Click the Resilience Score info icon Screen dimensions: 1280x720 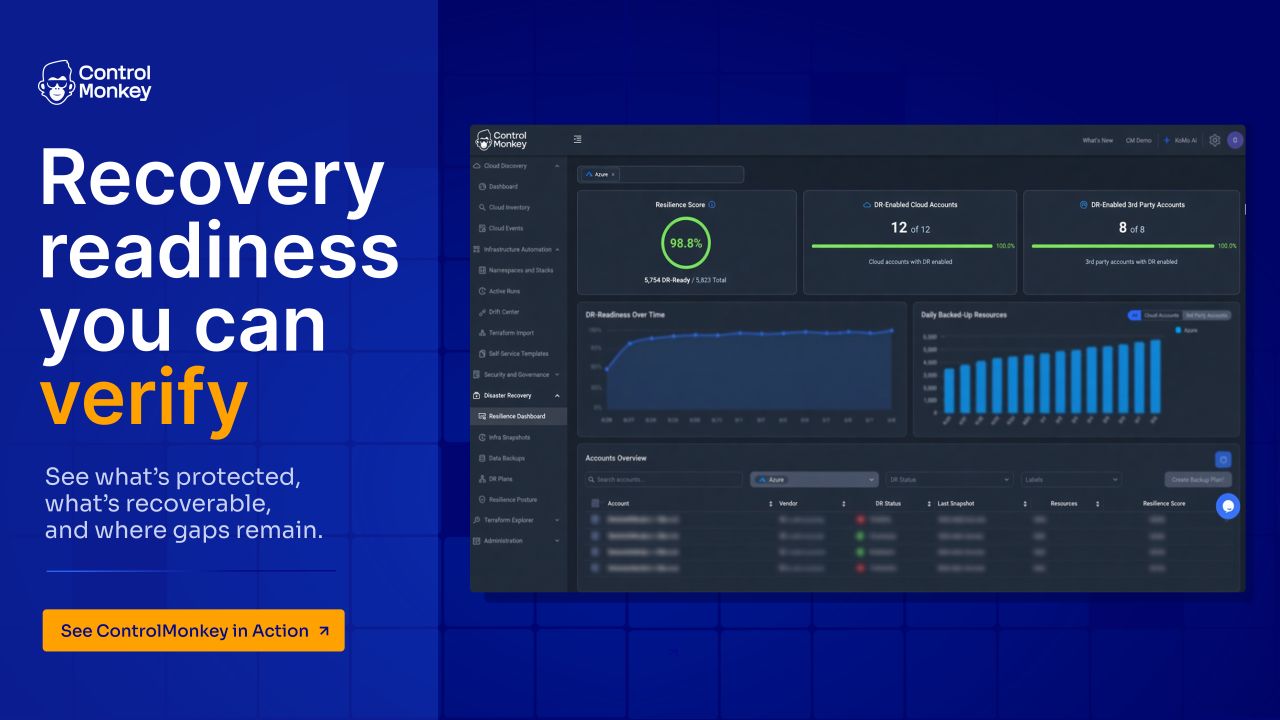click(712, 205)
